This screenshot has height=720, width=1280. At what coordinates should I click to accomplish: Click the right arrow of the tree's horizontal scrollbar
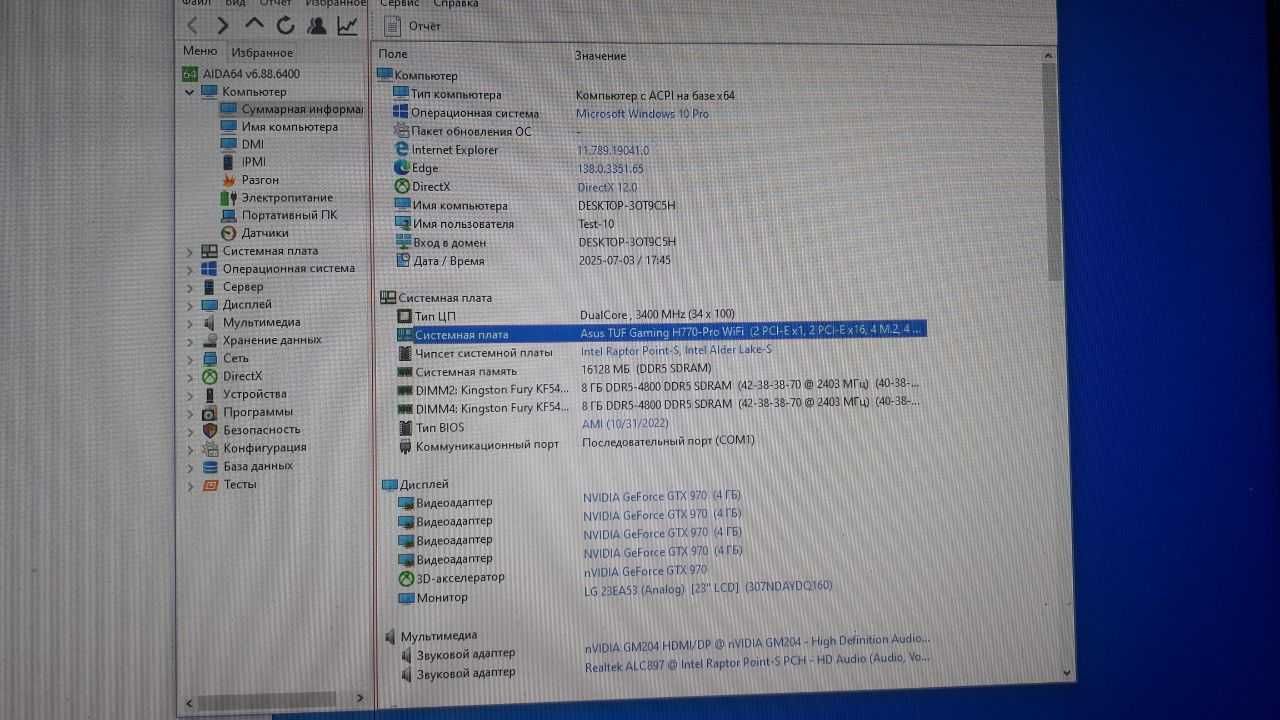[x=360, y=698]
